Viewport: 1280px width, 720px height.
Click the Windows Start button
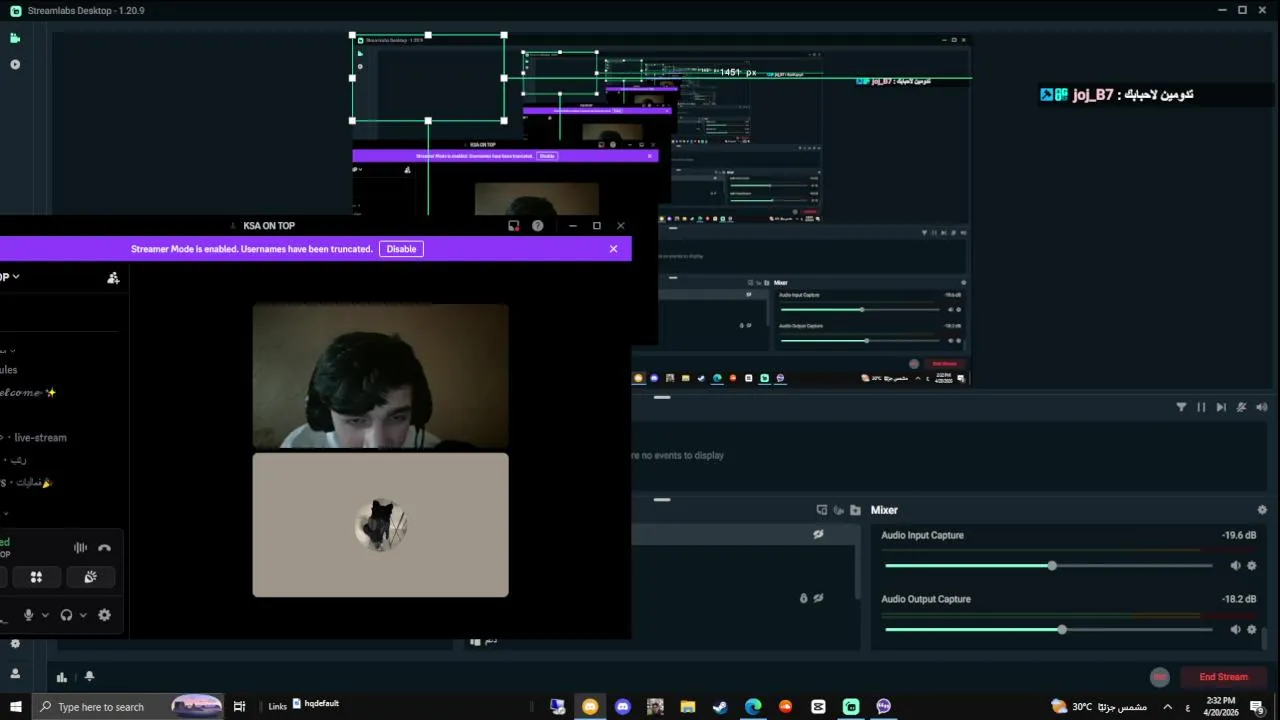click(x=16, y=707)
